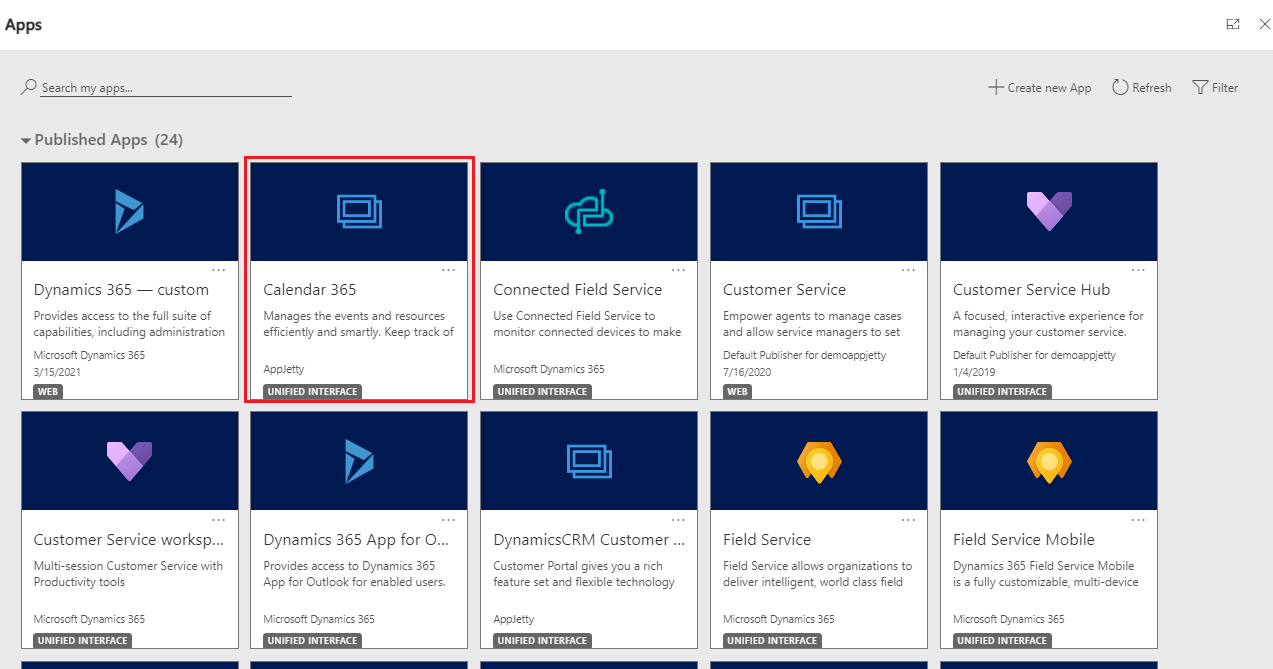The height and width of the screenshot is (669, 1273).
Task: Open the Customer Service Hub app title
Action: coord(1031,290)
